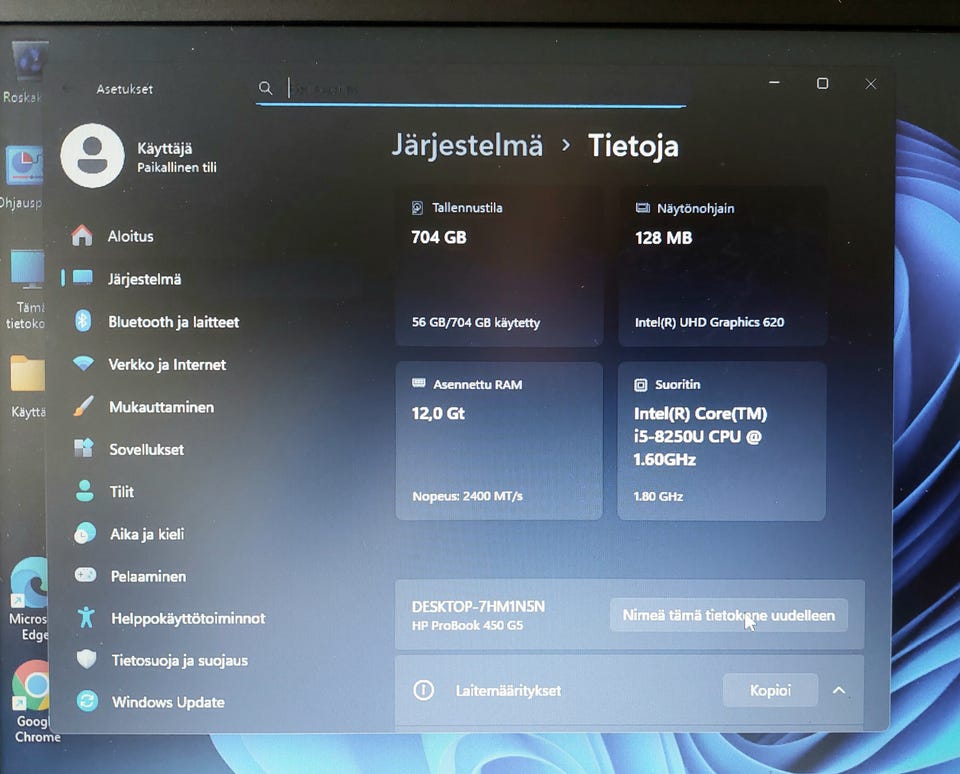Click the Näytönohjain 128 MB card

[x=723, y=266]
